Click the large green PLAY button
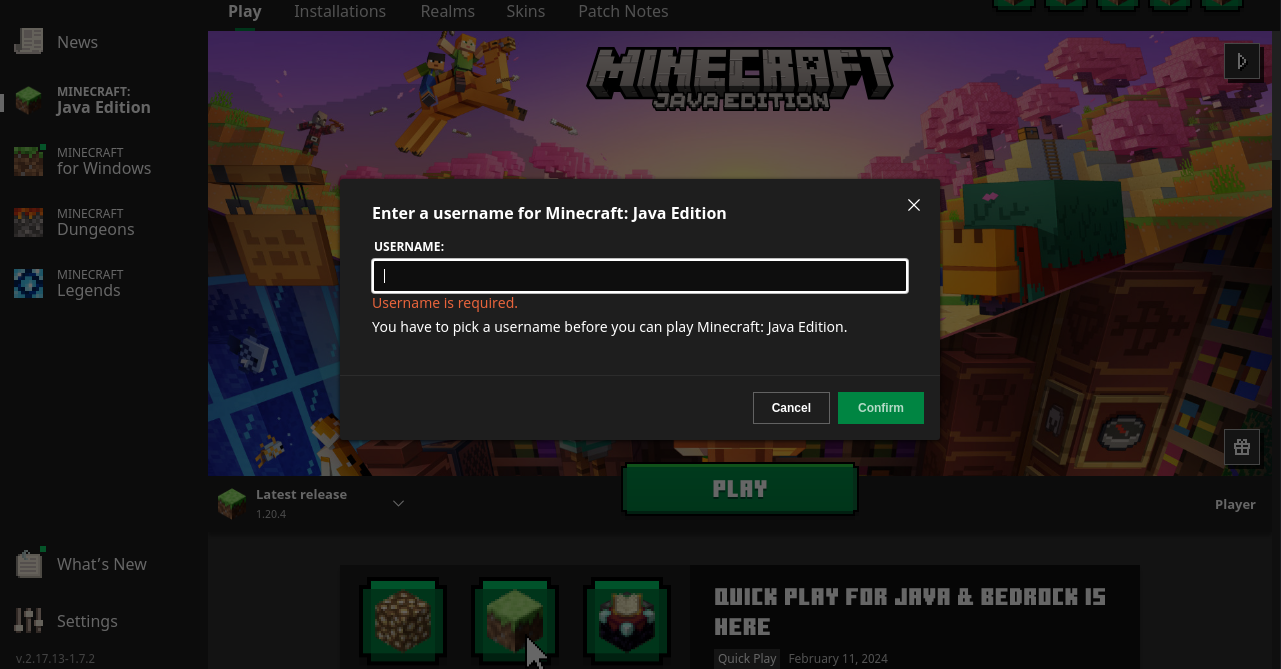 coord(740,489)
